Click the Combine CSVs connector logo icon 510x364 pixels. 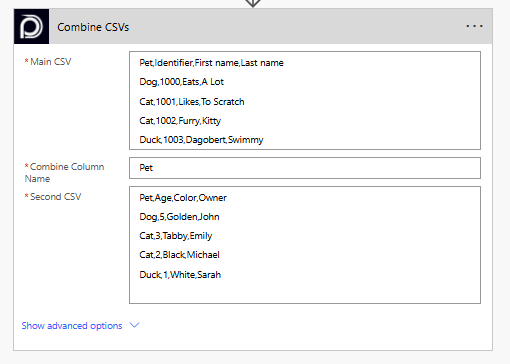31,27
